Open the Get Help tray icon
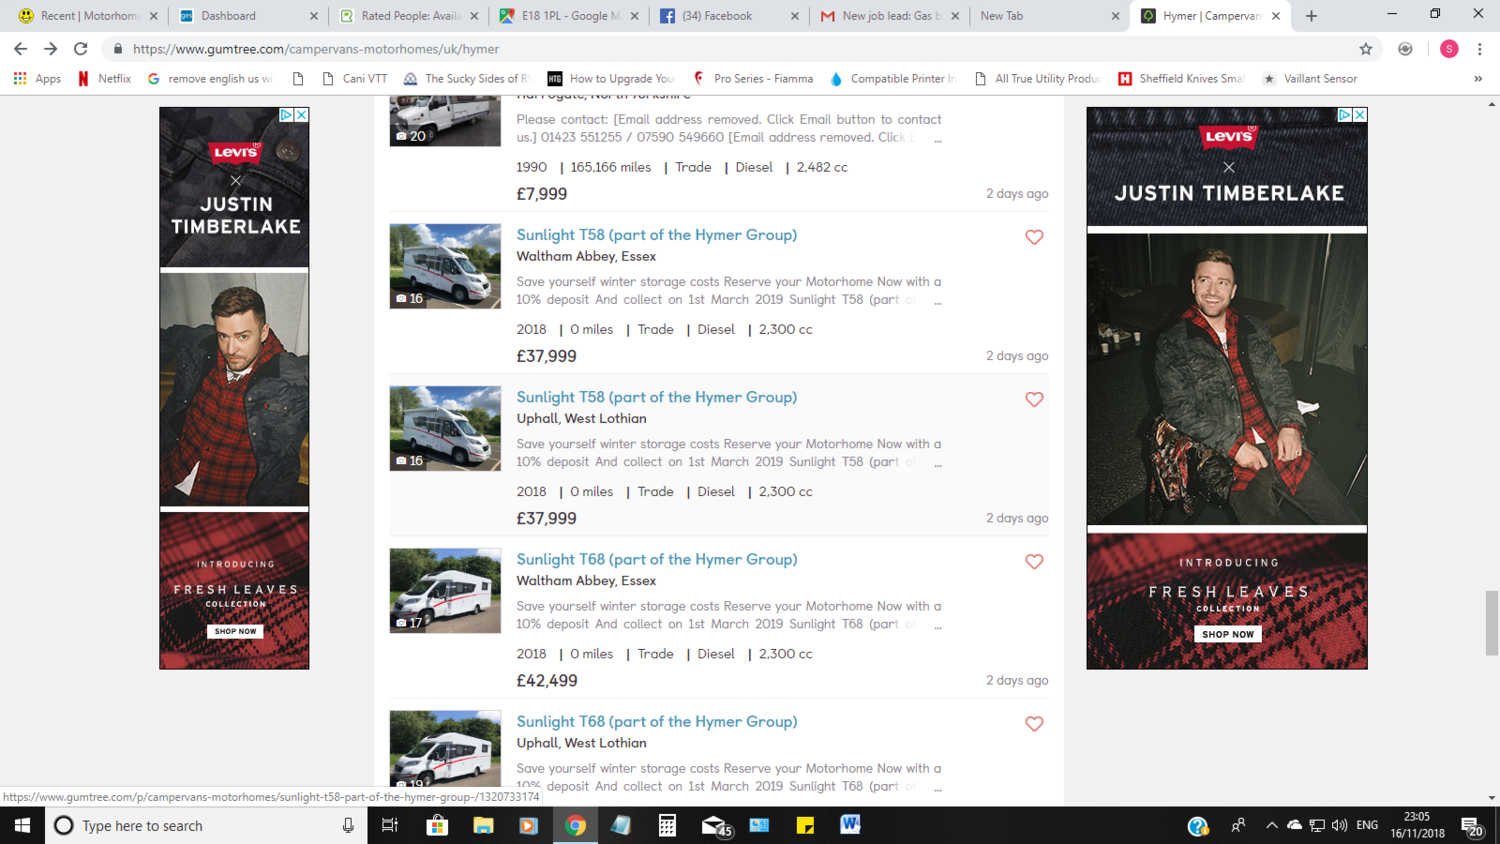Viewport: 1500px width, 844px height. 1198,825
